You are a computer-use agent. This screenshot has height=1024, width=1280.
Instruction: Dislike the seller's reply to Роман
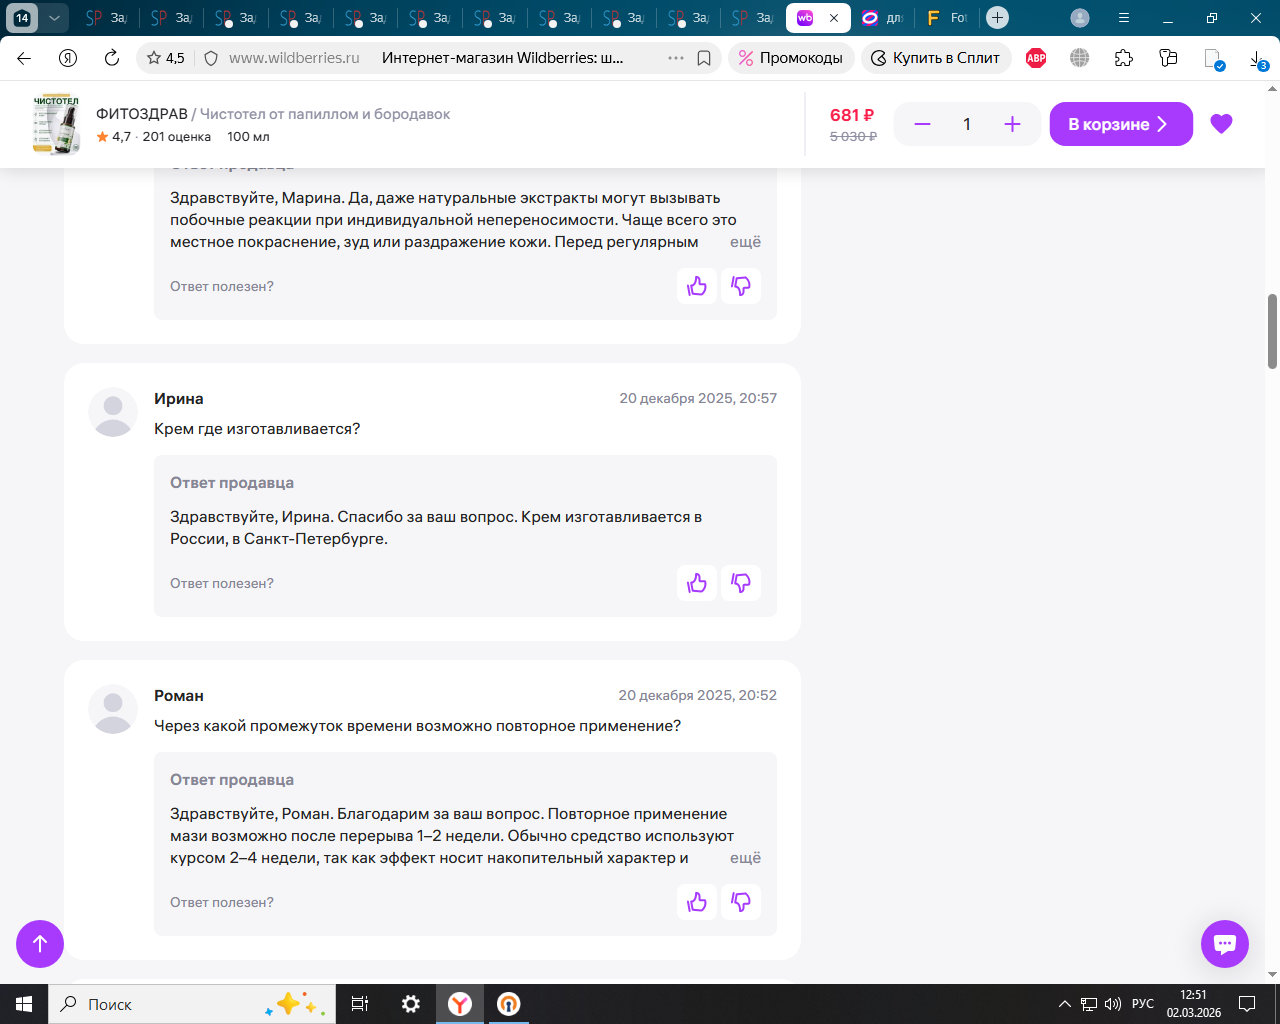[741, 902]
